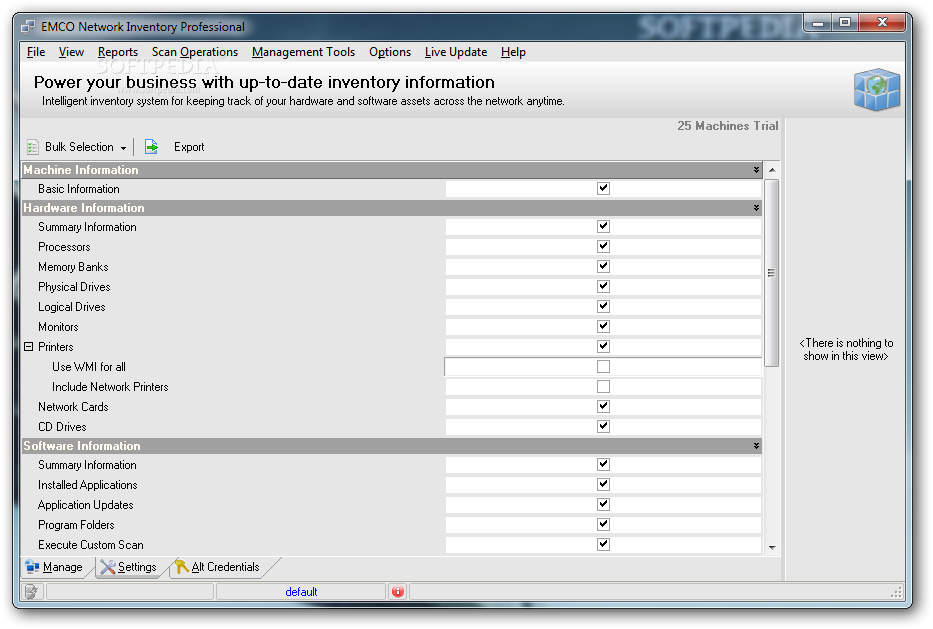Click Machine Information section header

[392, 170]
